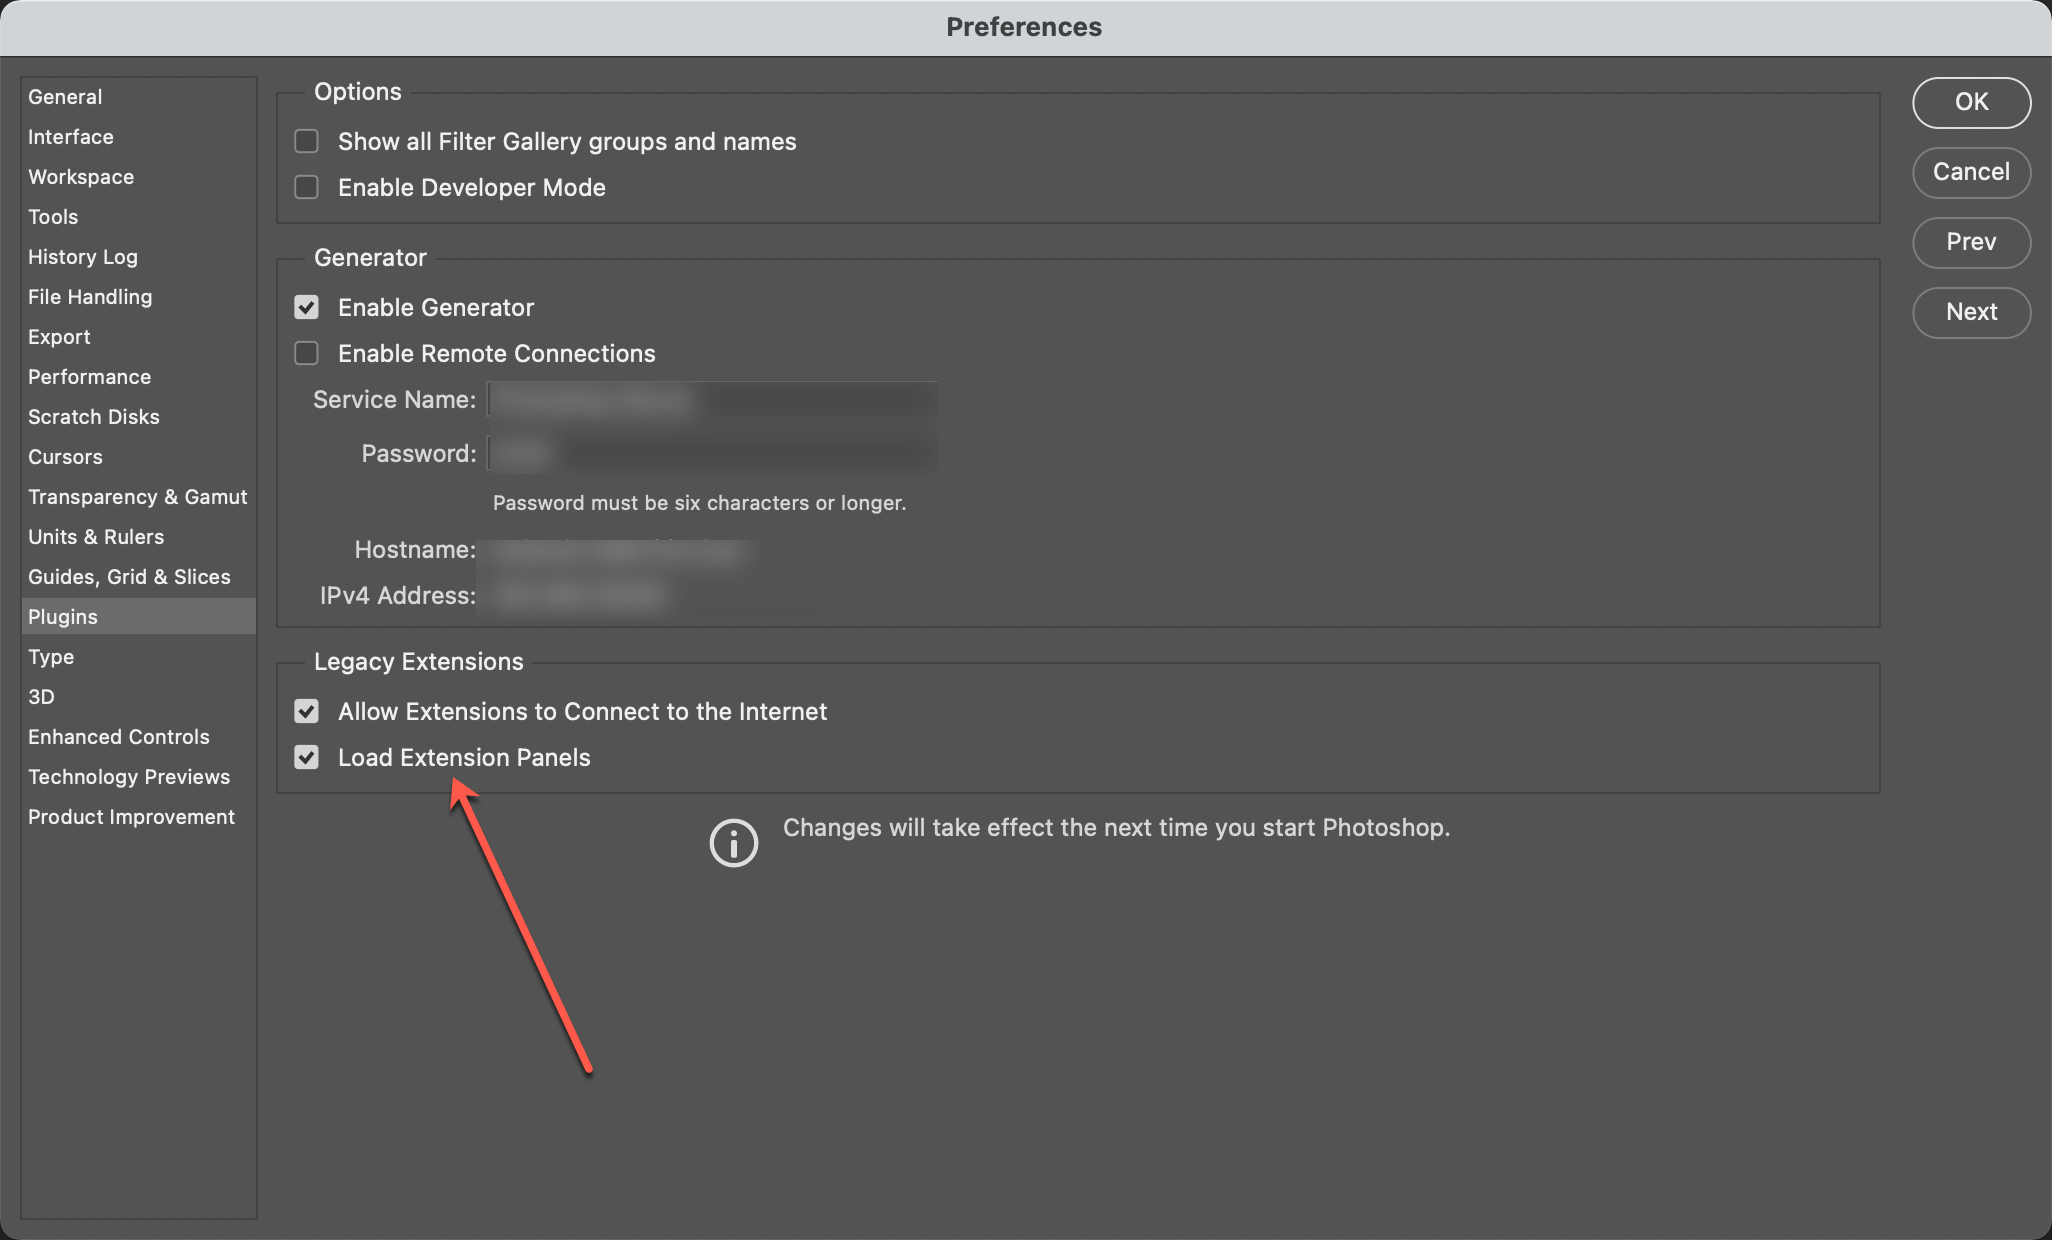Click inside the Service Name field
This screenshot has height=1240, width=2052.
(712, 399)
